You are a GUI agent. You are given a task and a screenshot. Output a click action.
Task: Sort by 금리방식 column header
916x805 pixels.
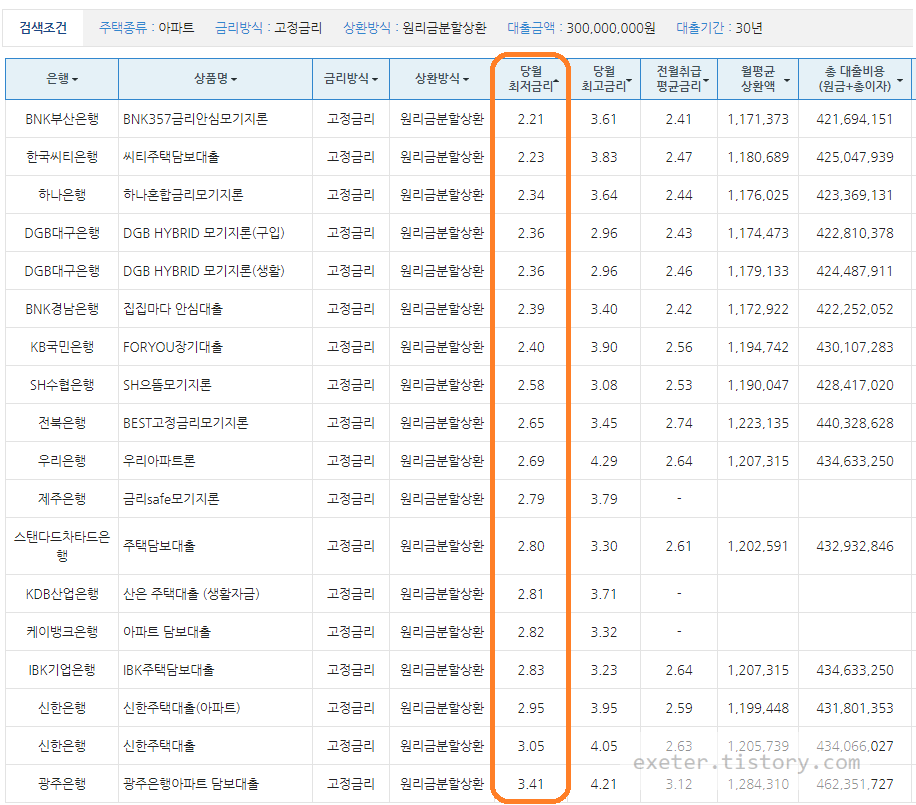[351, 79]
